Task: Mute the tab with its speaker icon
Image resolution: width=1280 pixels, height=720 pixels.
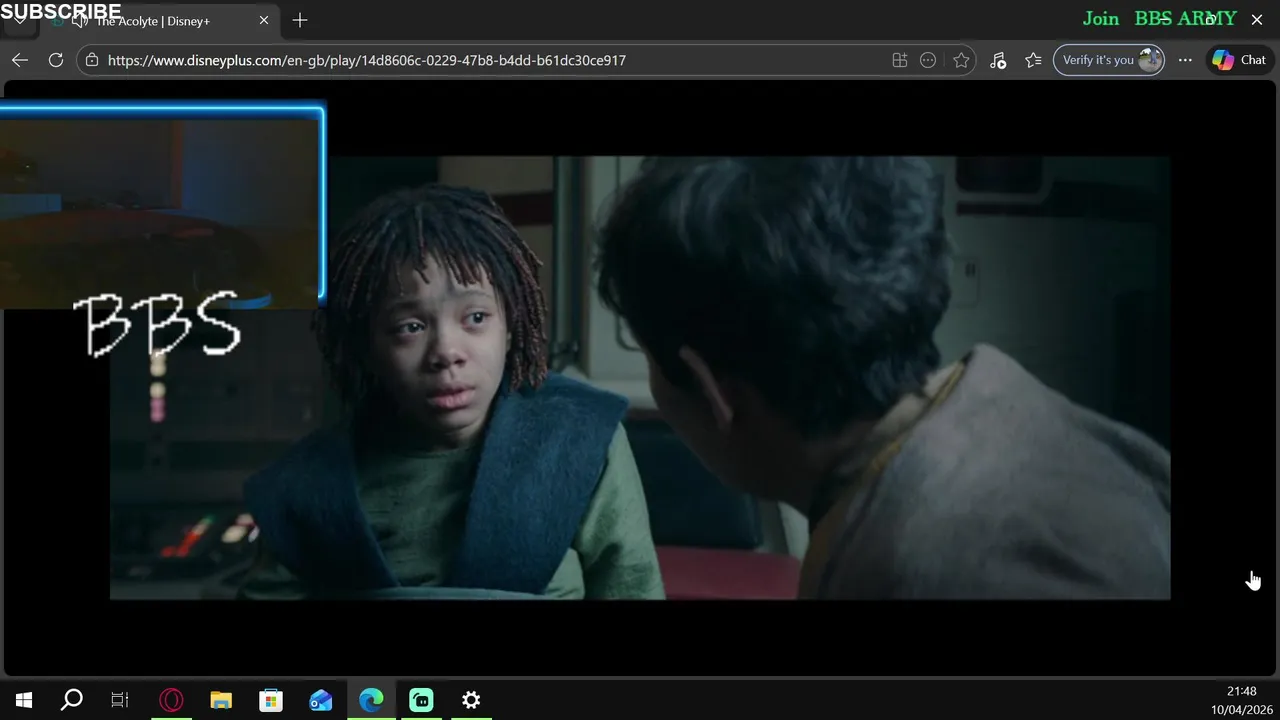Action: coord(80,21)
